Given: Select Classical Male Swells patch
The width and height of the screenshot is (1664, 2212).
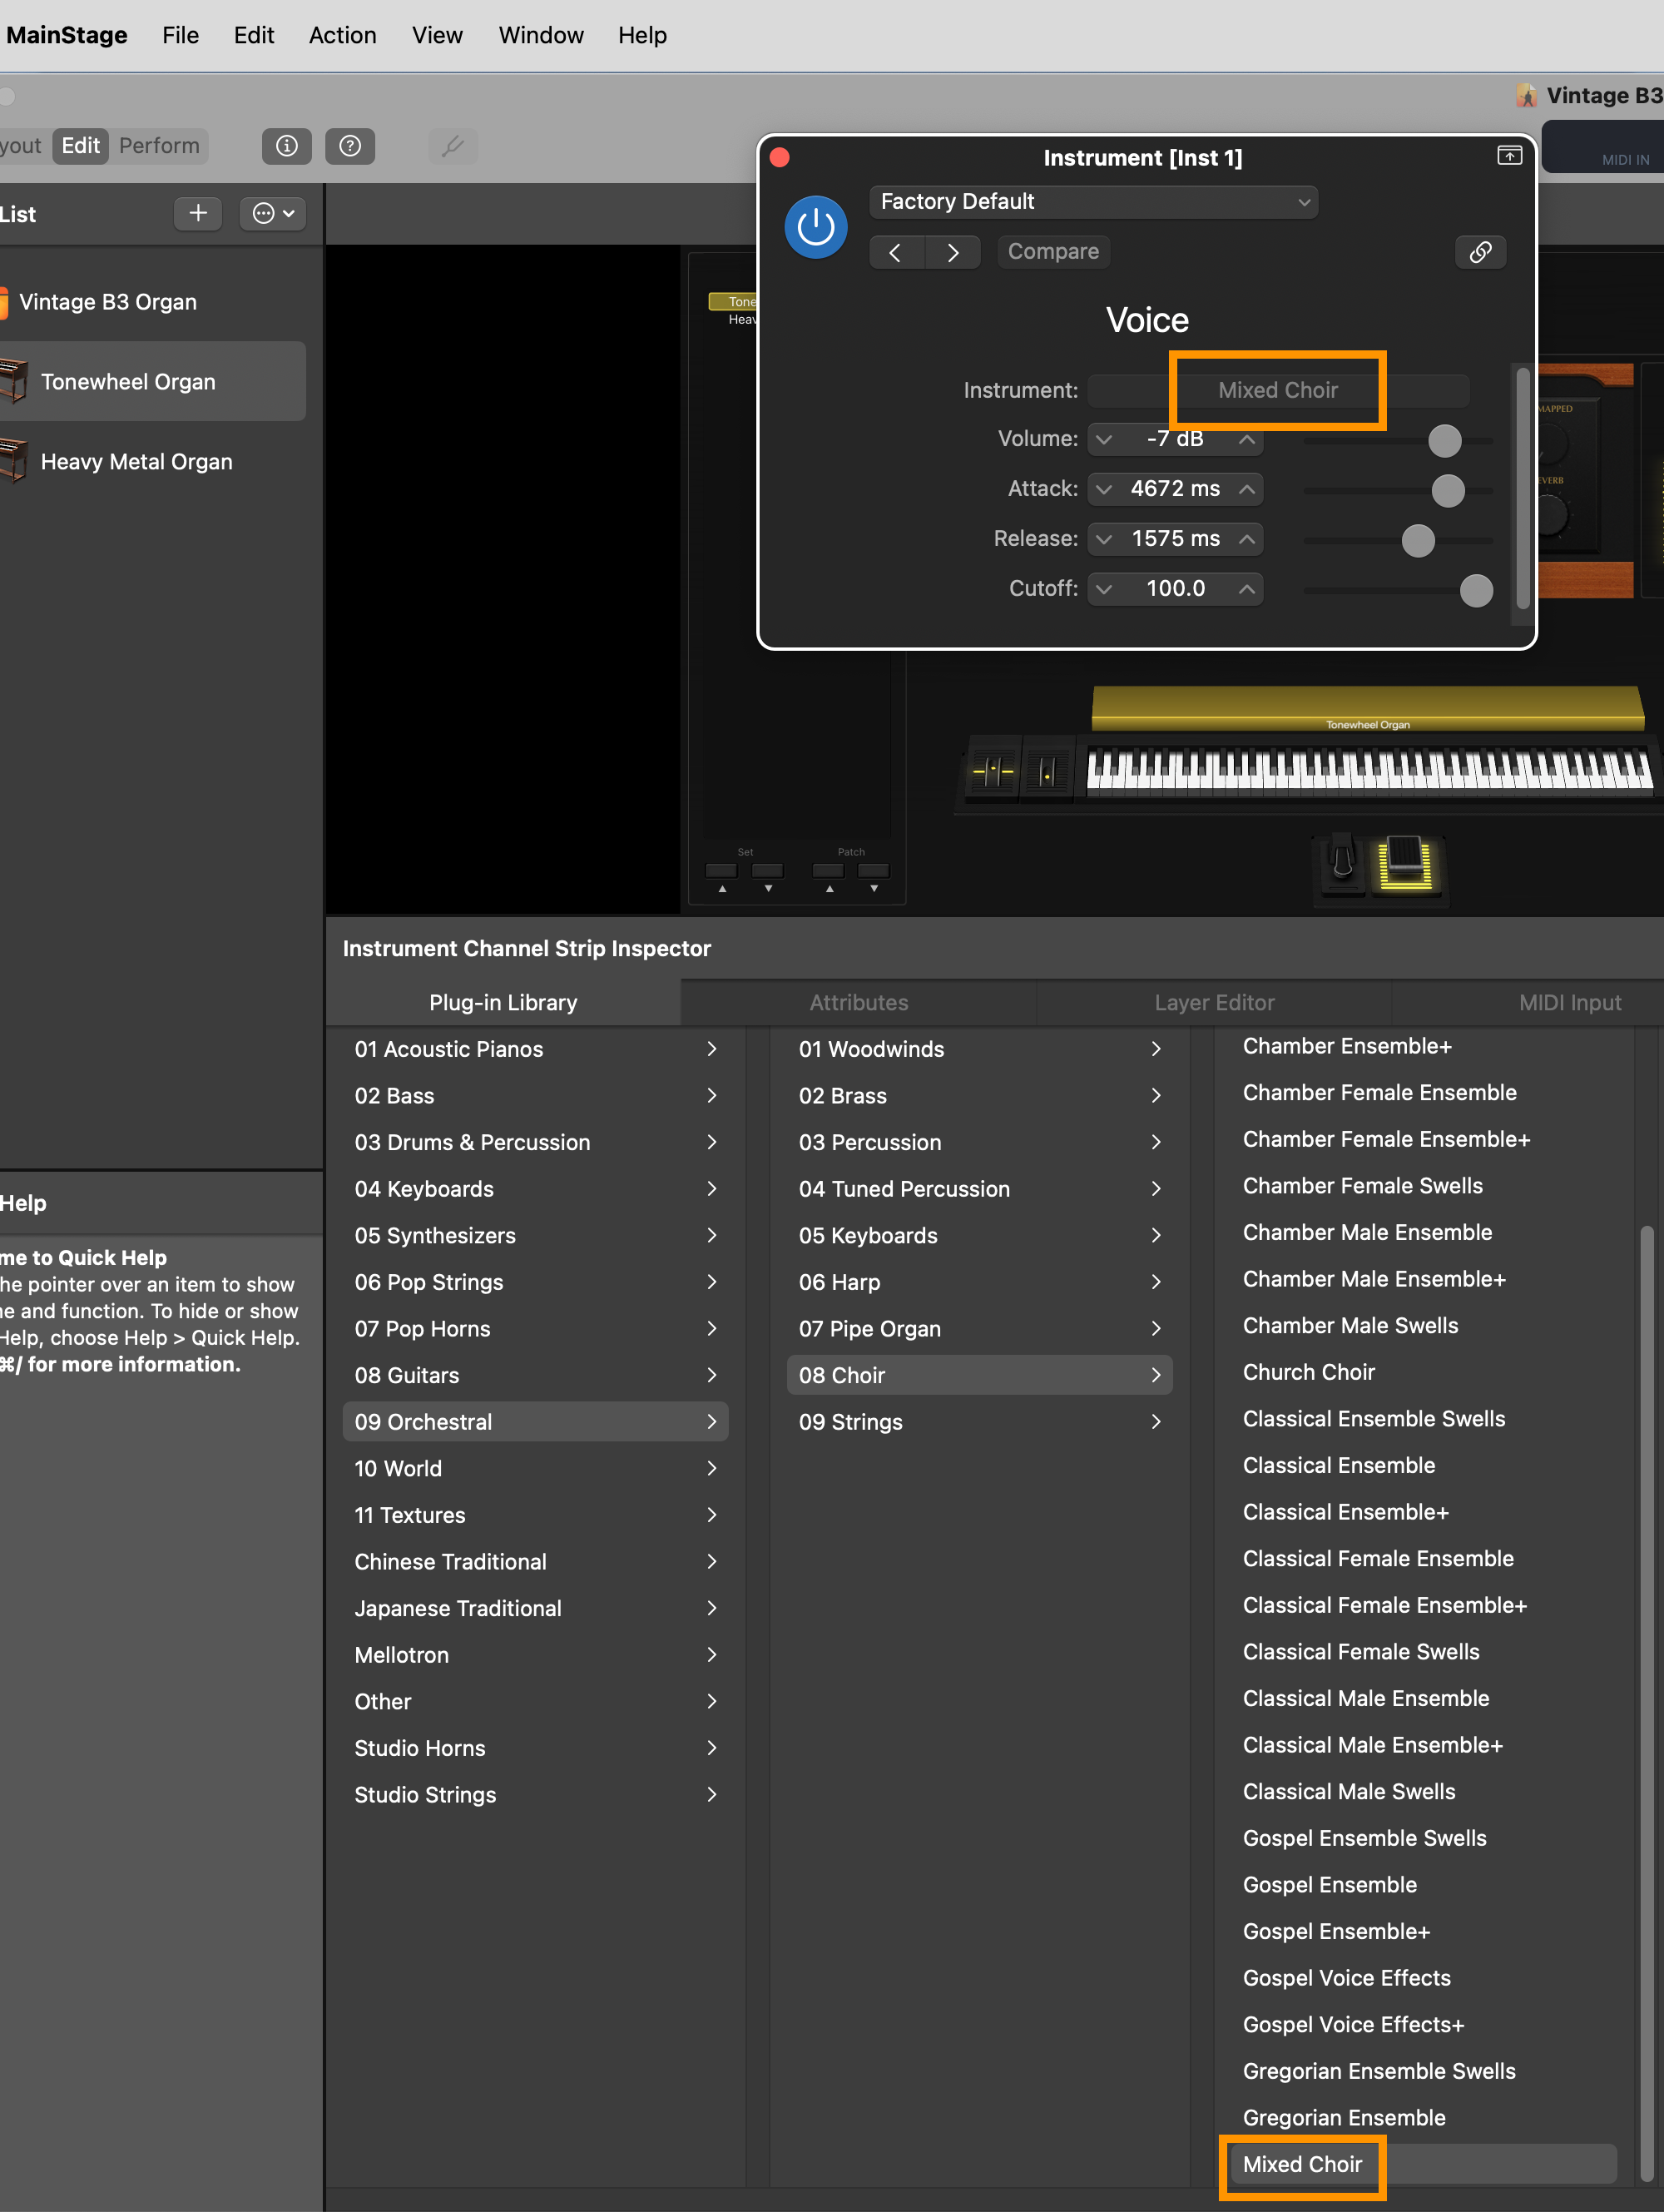Looking at the screenshot, I should point(1348,1791).
